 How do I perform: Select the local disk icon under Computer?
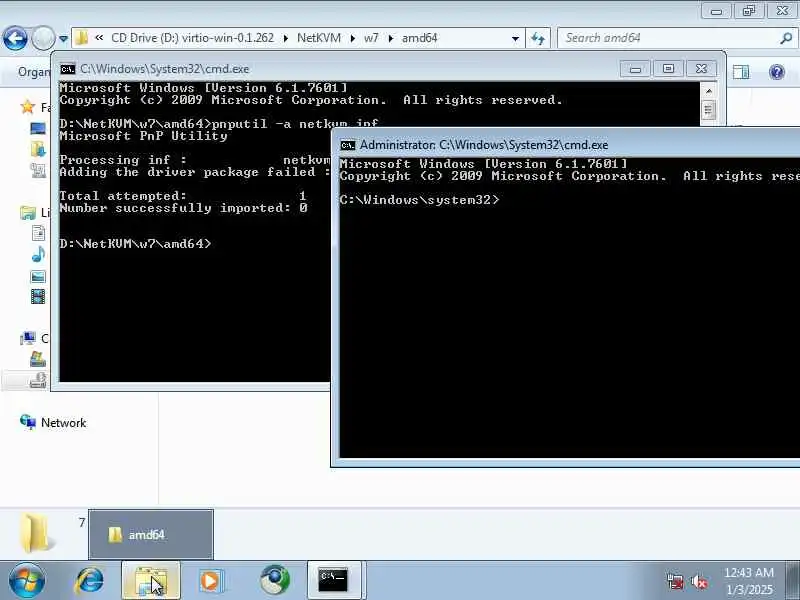pyautogui.click(x=38, y=359)
